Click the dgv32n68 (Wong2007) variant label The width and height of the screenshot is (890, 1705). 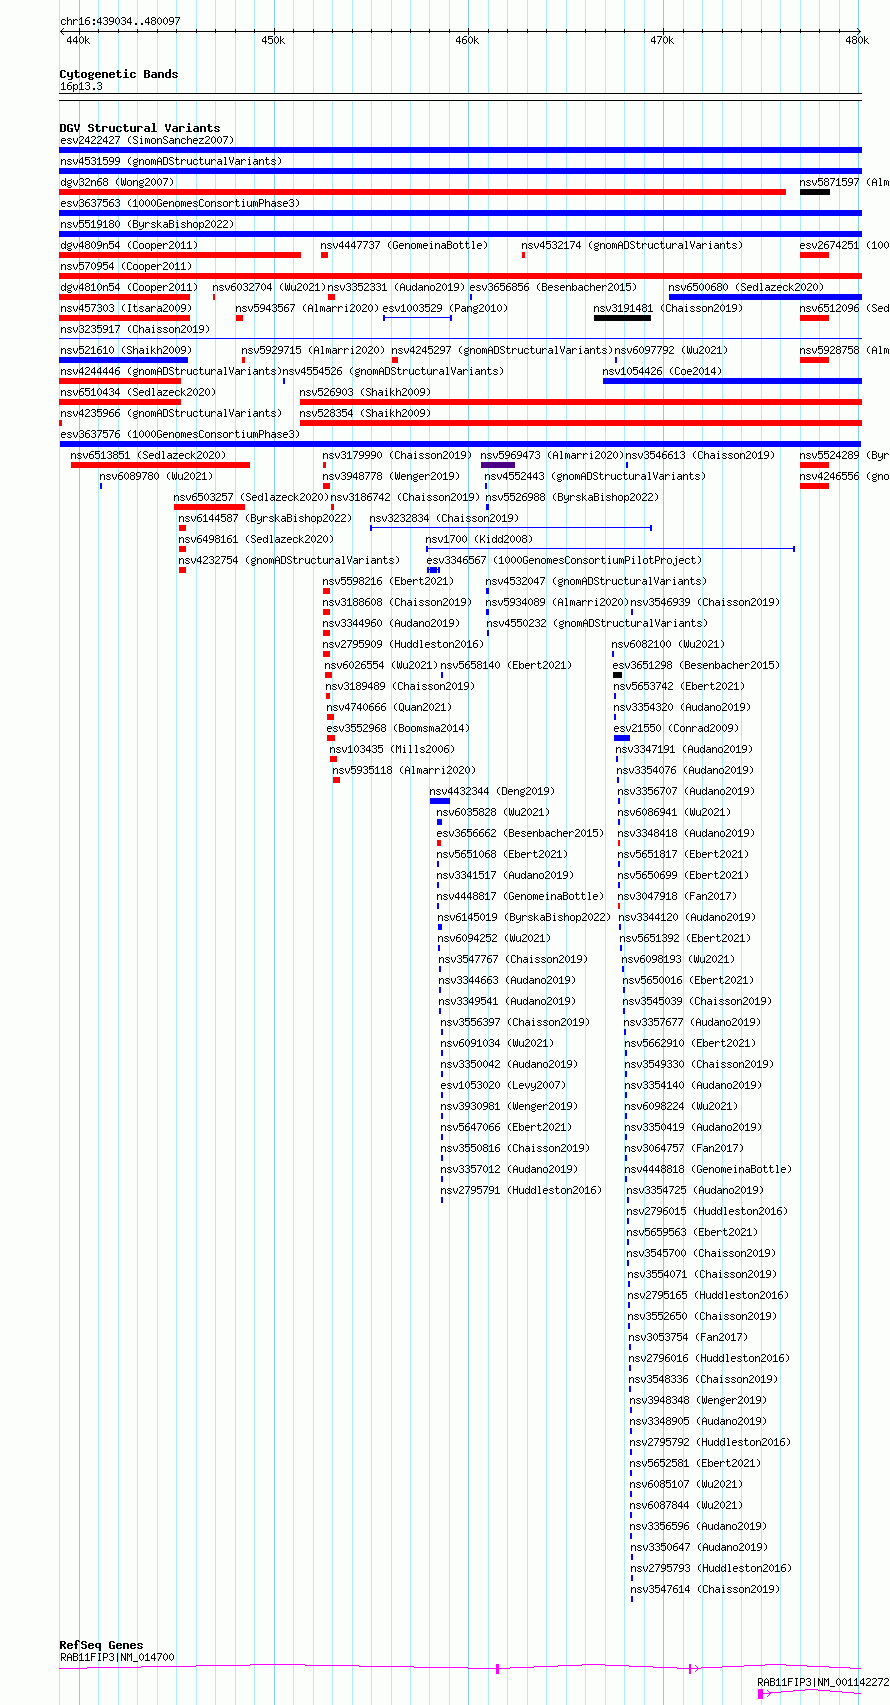click(x=117, y=183)
